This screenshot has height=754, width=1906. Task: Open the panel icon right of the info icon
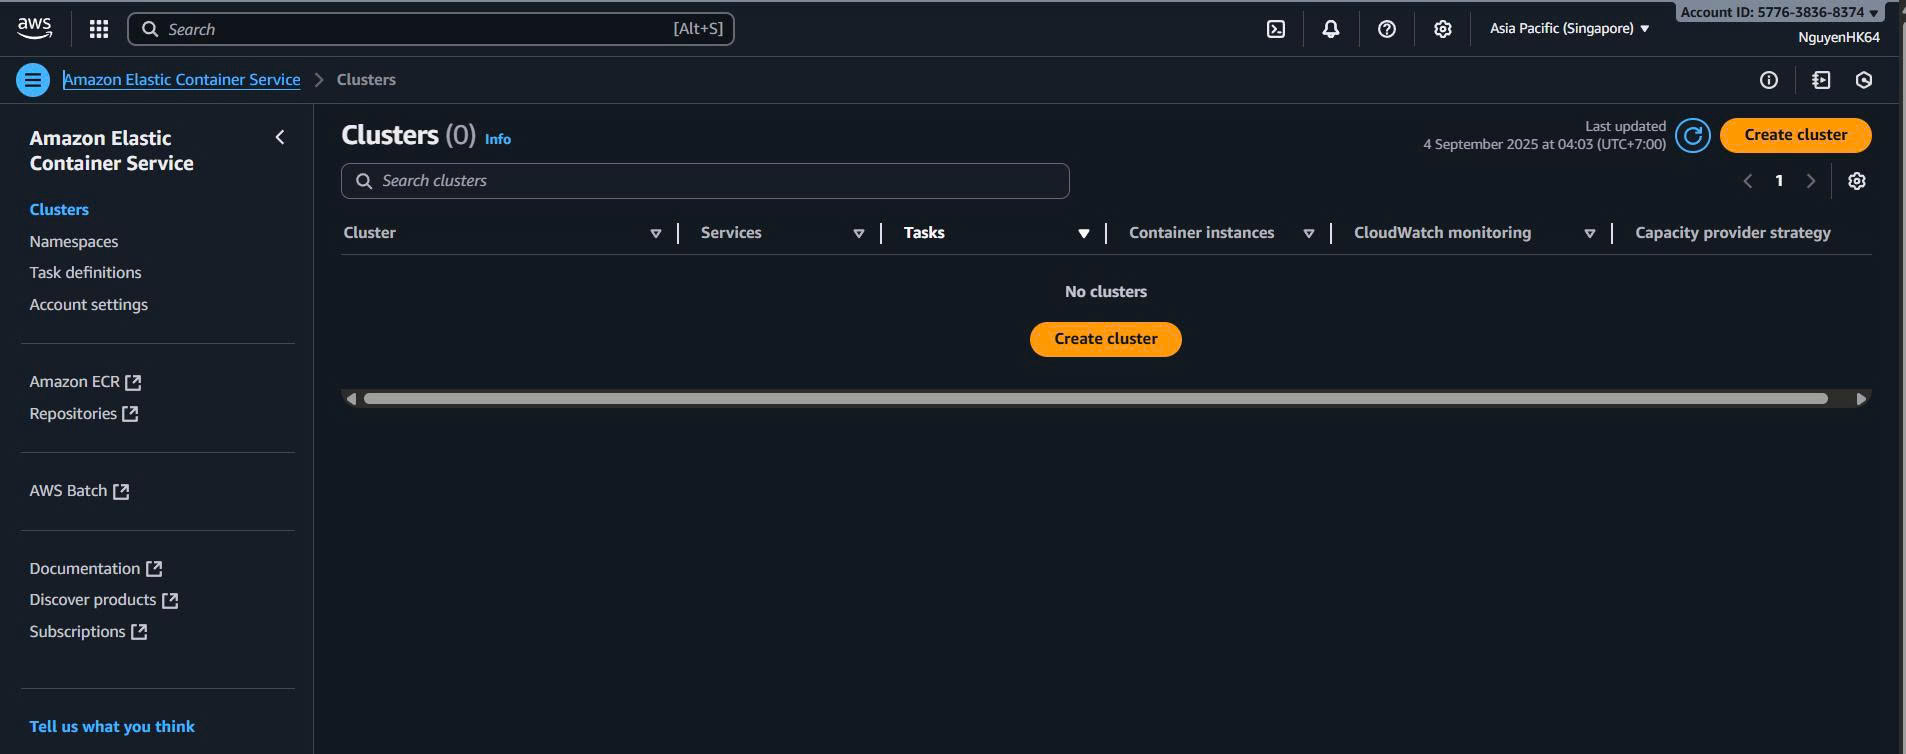coord(1821,80)
